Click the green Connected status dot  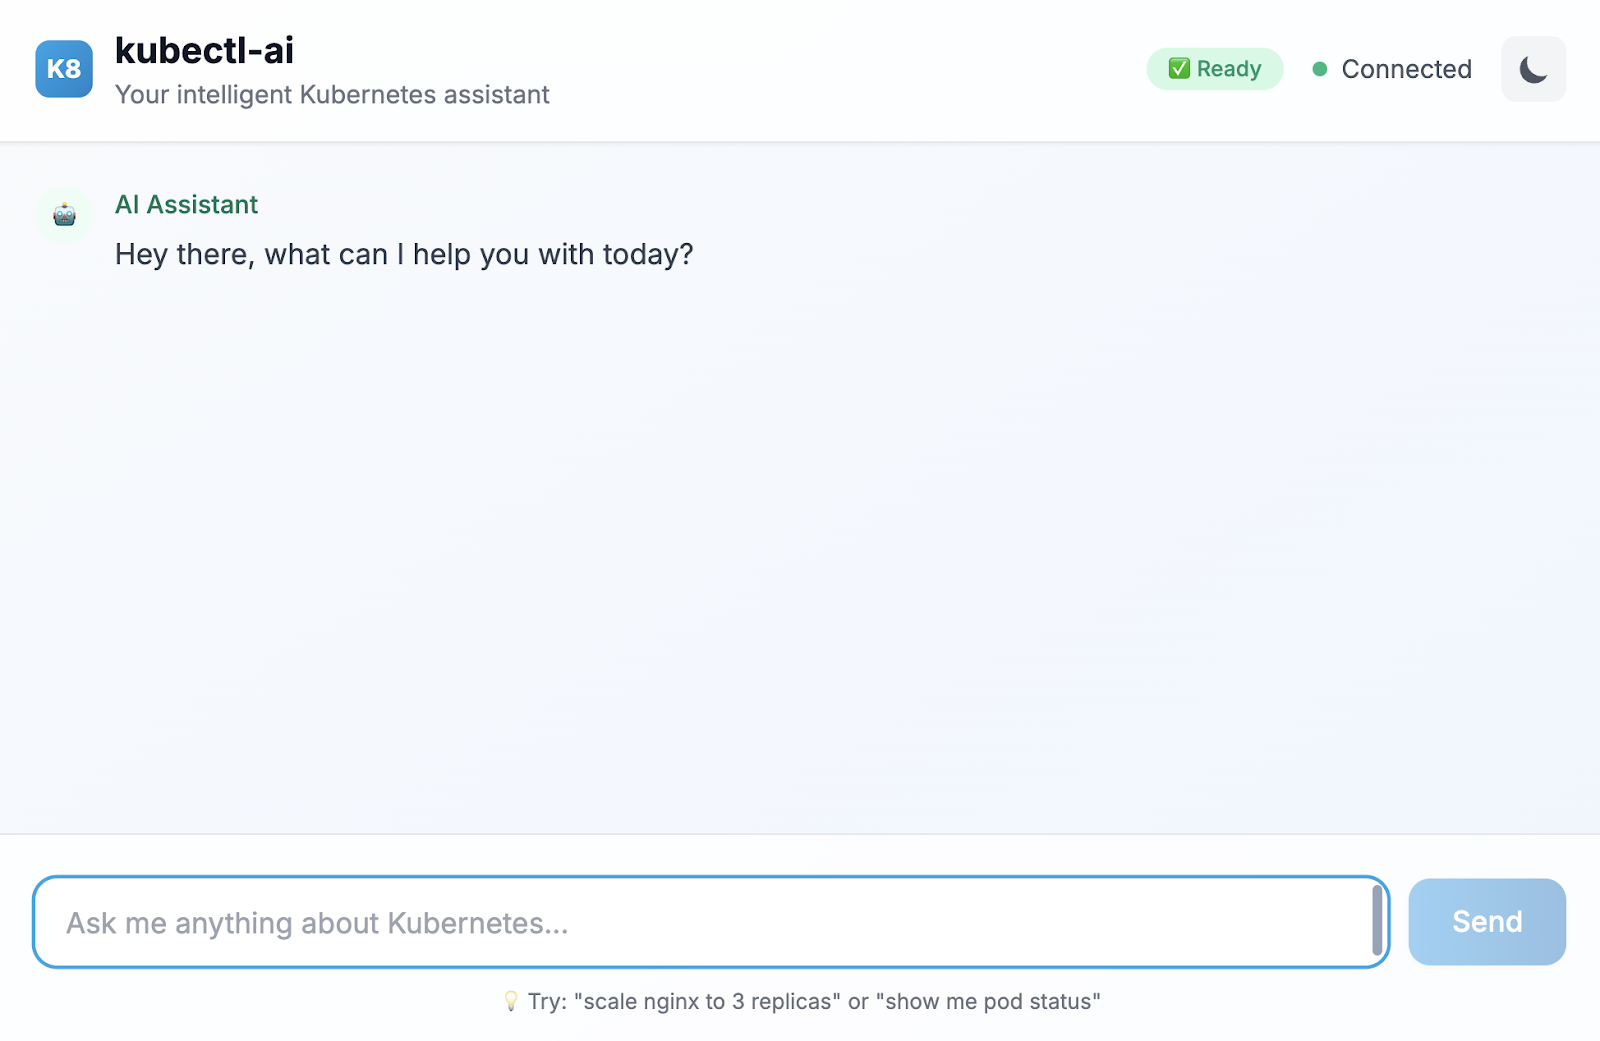click(x=1320, y=69)
